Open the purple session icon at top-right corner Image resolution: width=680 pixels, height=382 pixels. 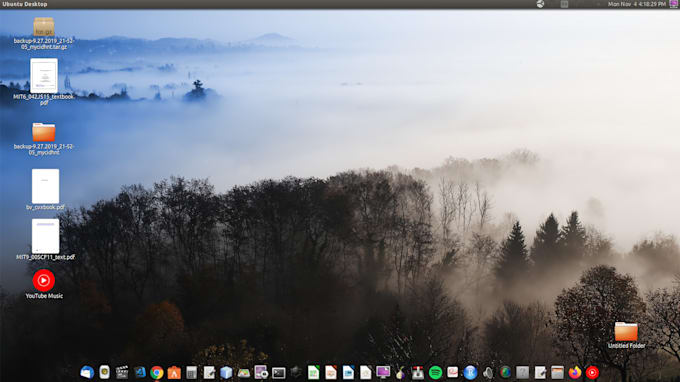coord(674,4)
